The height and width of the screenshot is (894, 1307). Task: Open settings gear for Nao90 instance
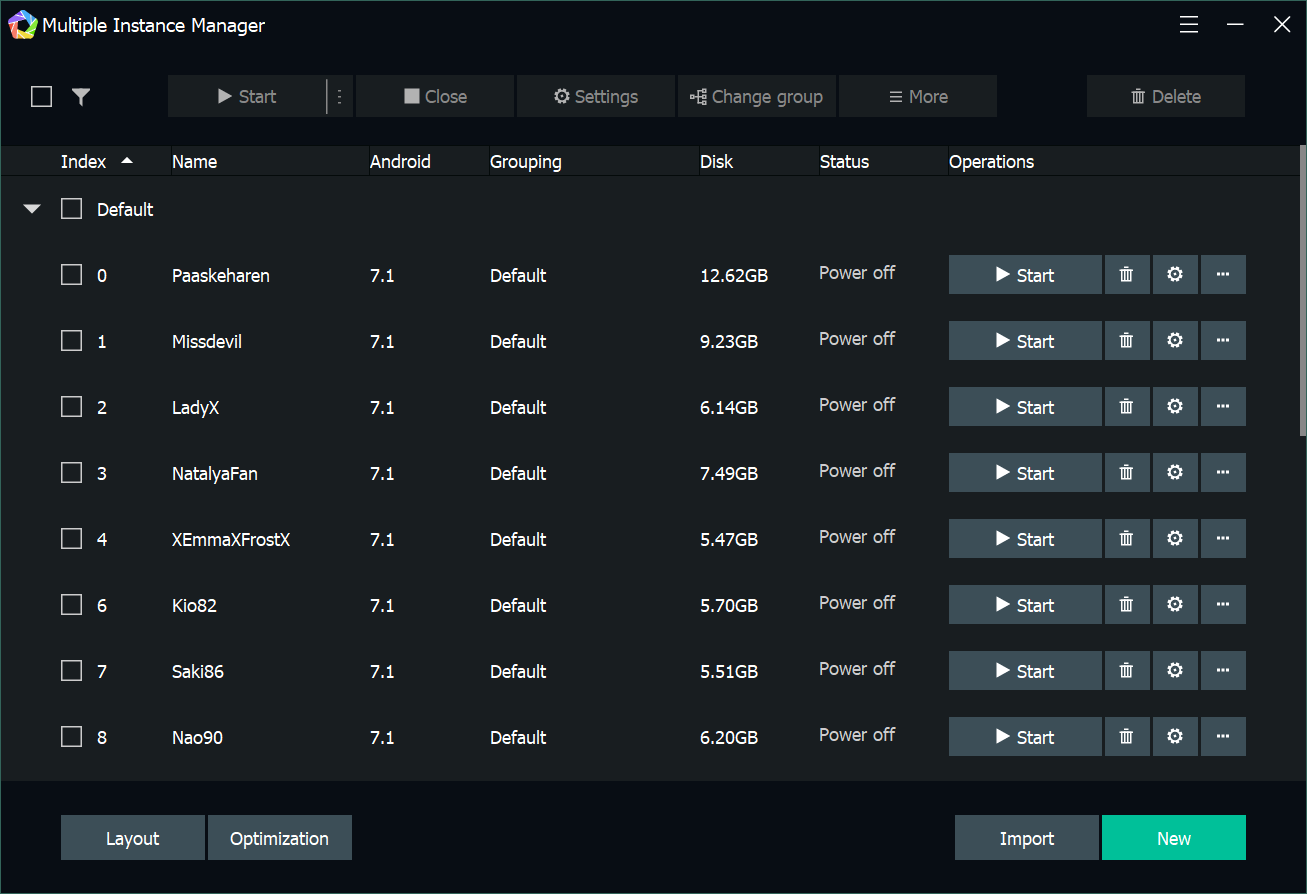coord(1175,737)
